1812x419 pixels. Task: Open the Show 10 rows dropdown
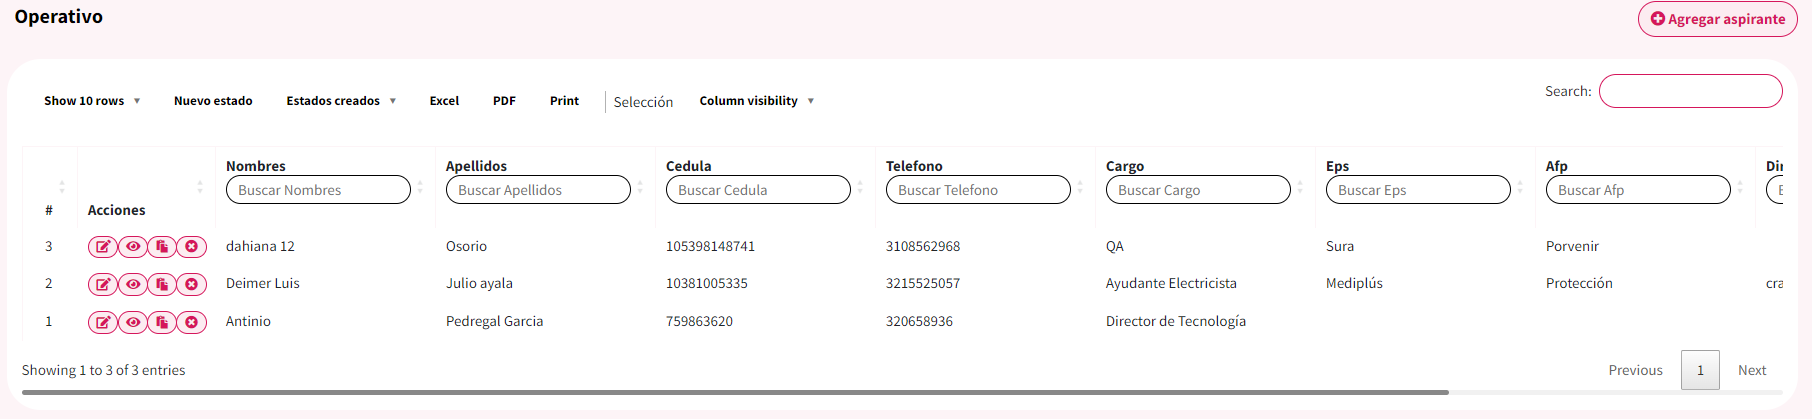(x=92, y=101)
